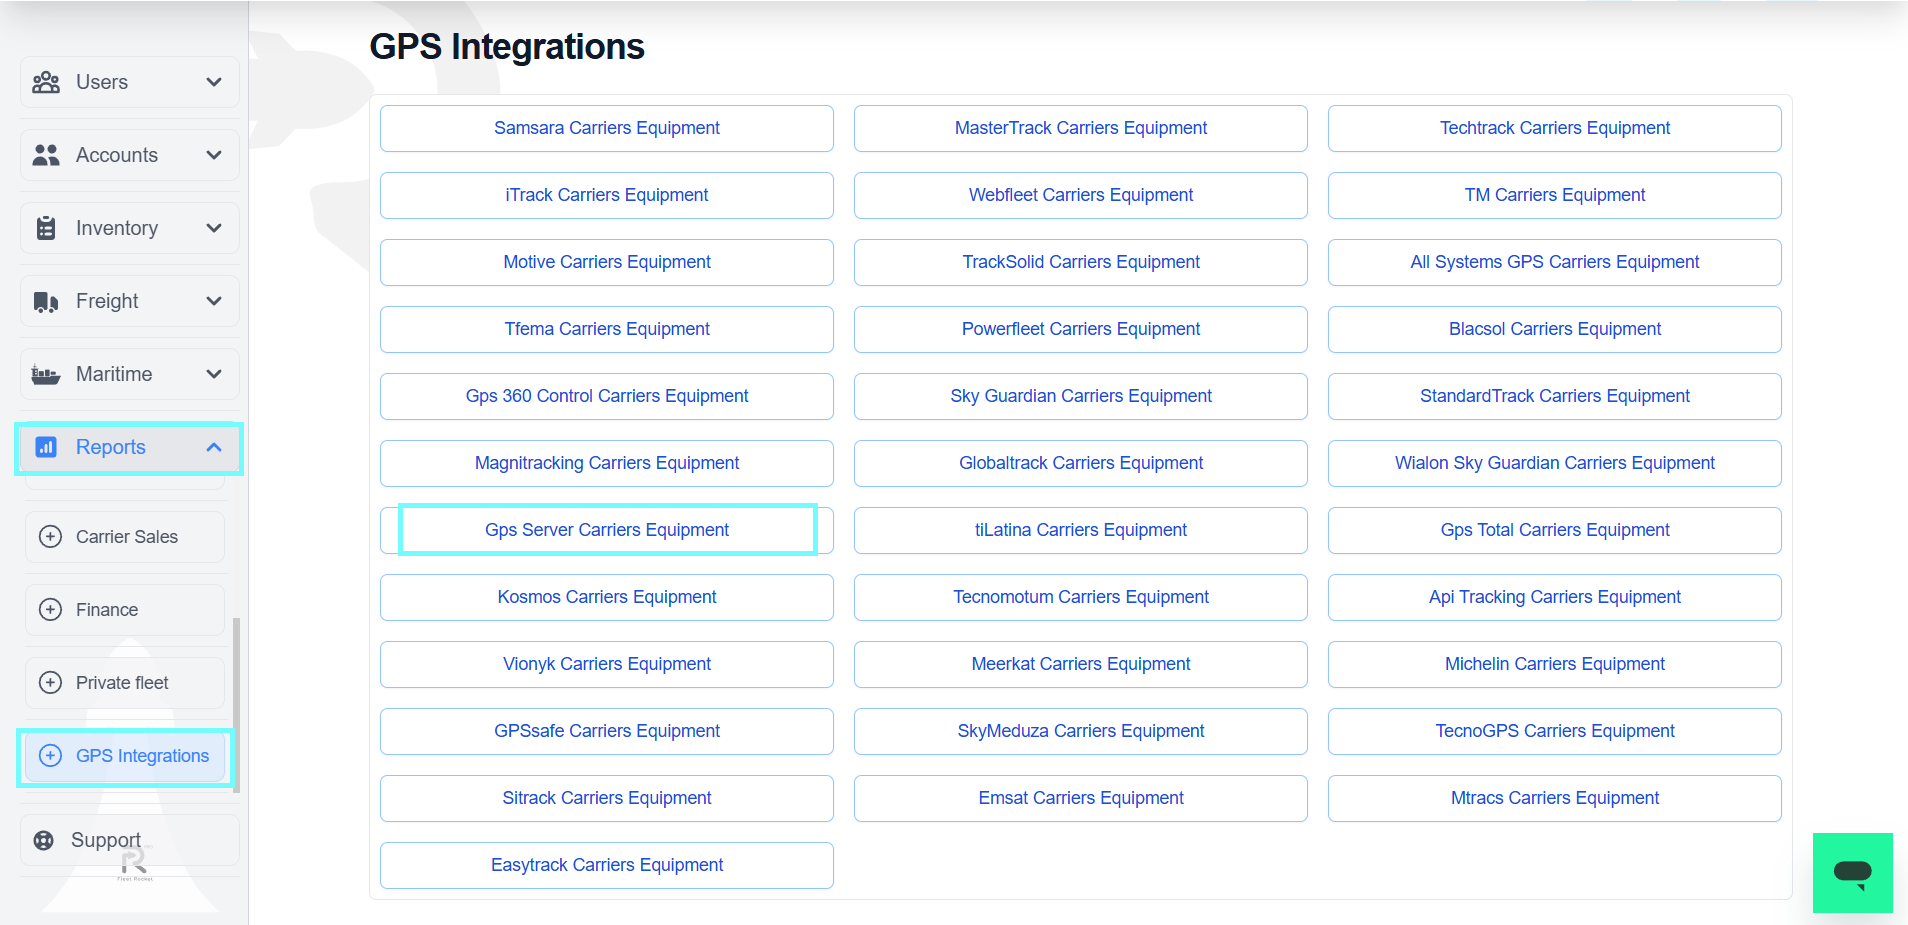
Task: Open the chat bubble in bottom right corner
Action: coord(1852,872)
